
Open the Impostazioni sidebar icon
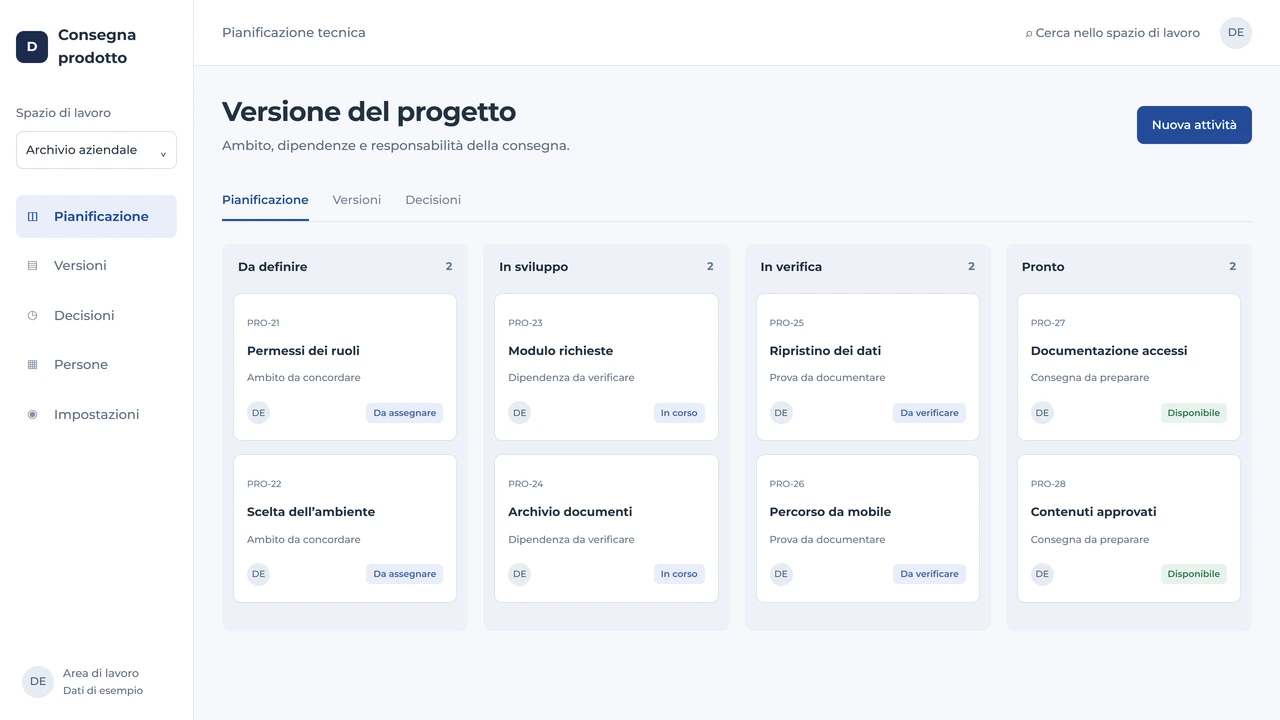[x=32, y=414]
